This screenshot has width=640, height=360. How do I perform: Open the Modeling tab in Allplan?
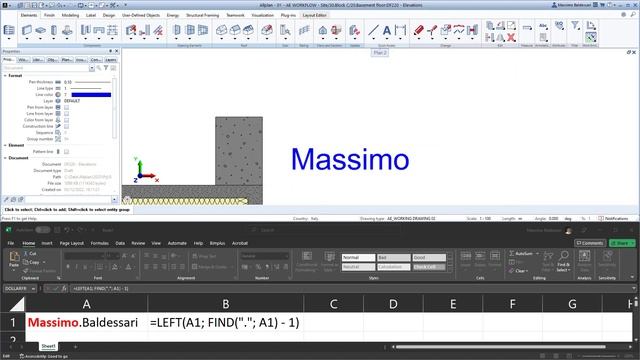(70, 15)
